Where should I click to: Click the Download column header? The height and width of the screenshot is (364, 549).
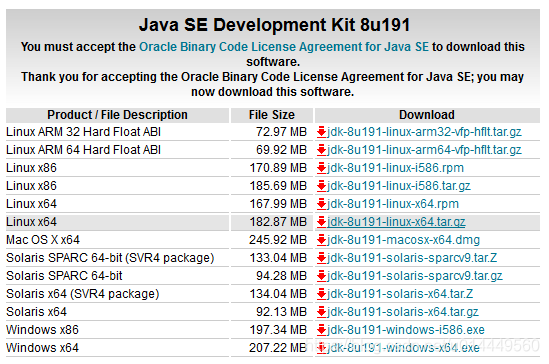point(427,115)
